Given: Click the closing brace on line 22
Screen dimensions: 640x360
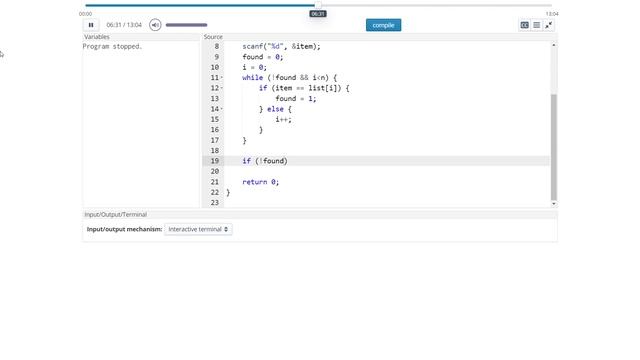Looking at the screenshot, I should [x=228, y=192].
